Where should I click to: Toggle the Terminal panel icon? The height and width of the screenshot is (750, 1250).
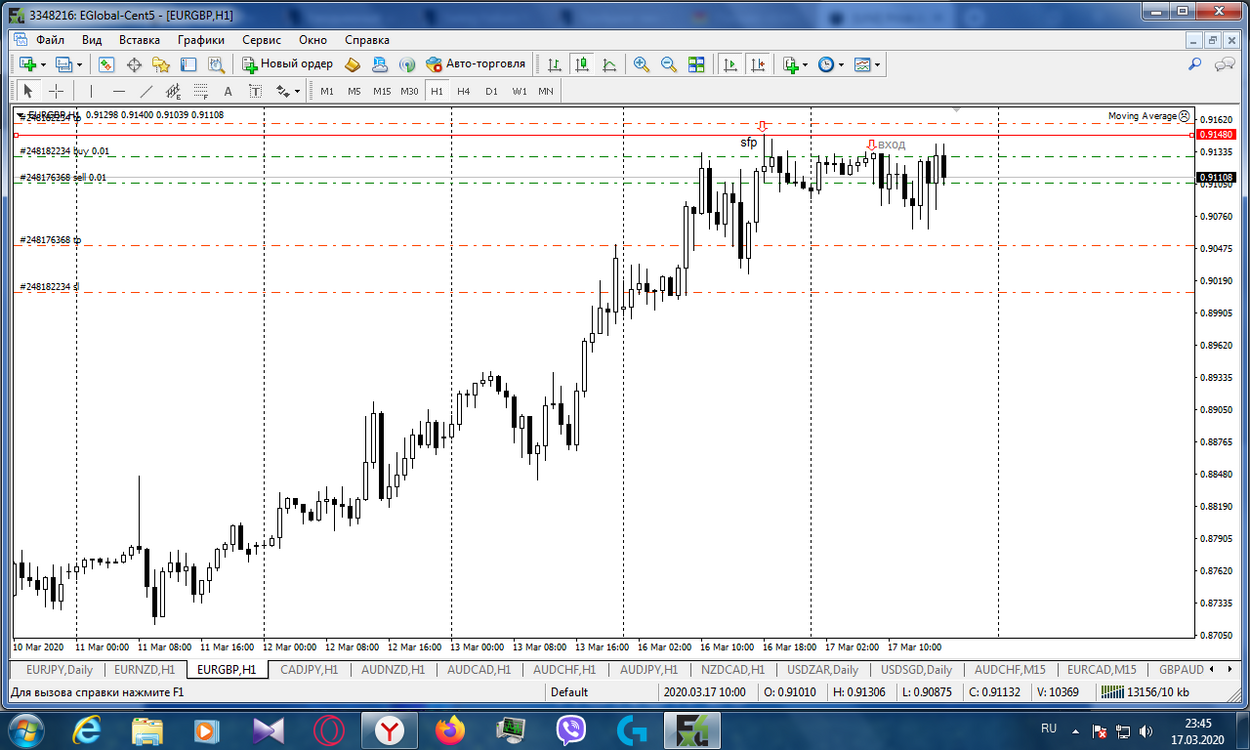(188, 64)
